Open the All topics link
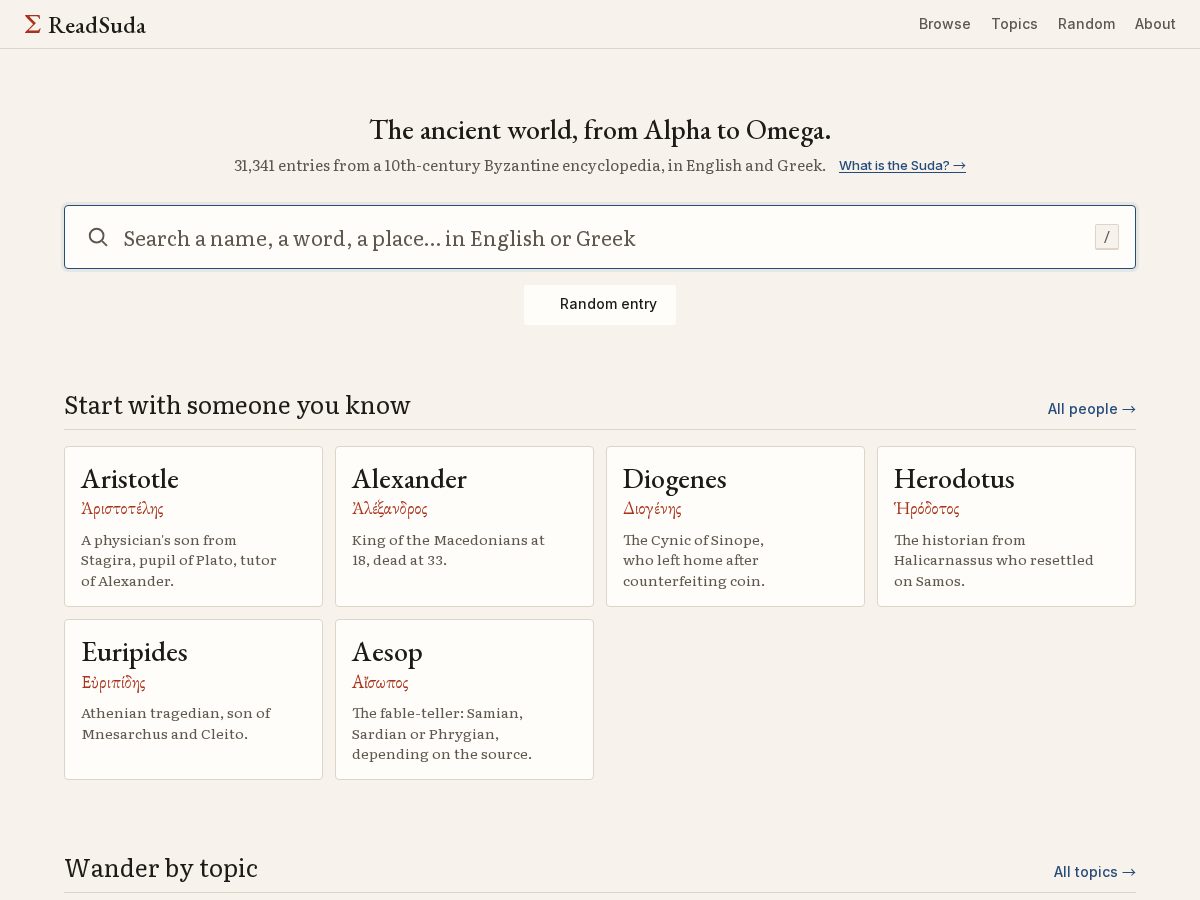 click(1094, 872)
